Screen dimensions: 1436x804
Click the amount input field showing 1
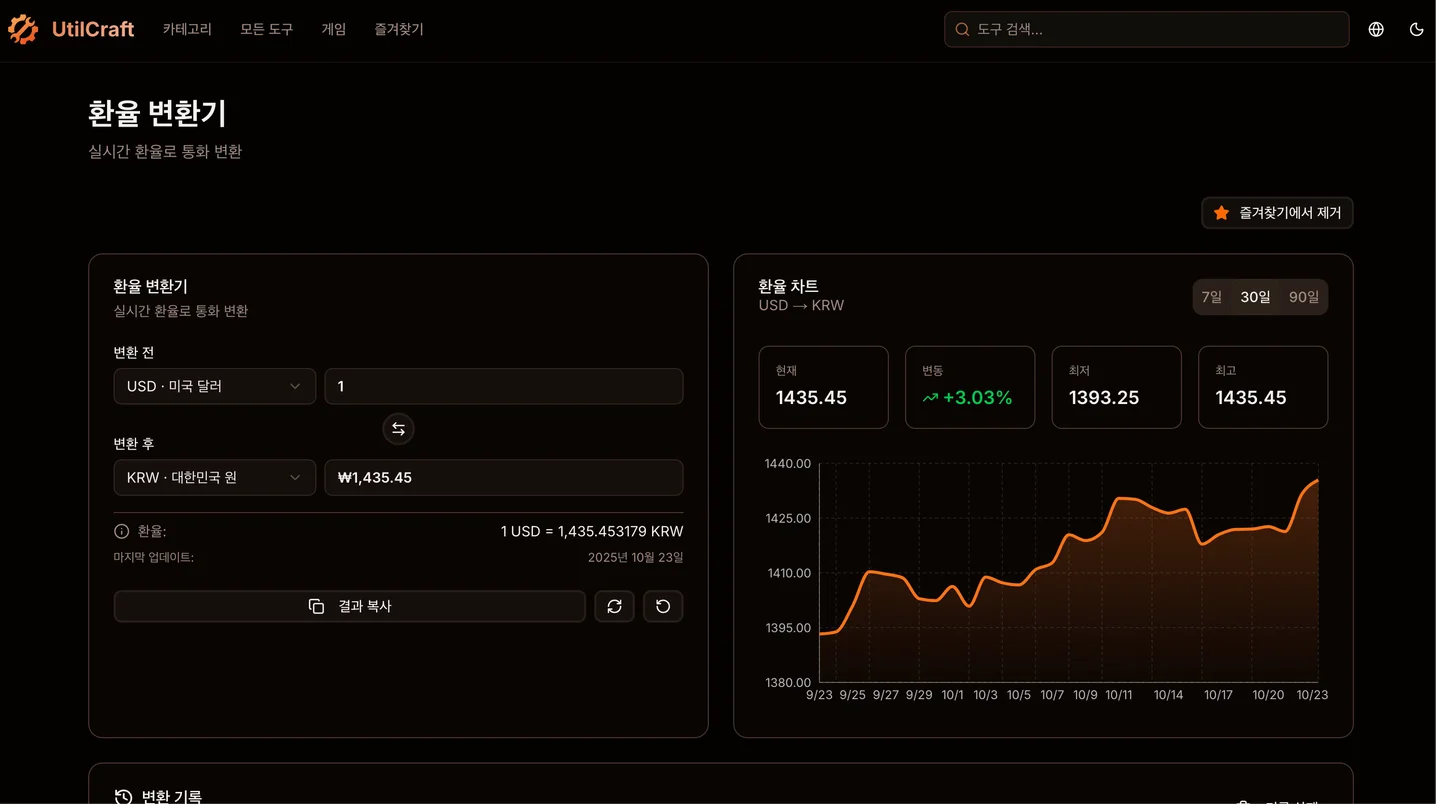click(x=503, y=386)
